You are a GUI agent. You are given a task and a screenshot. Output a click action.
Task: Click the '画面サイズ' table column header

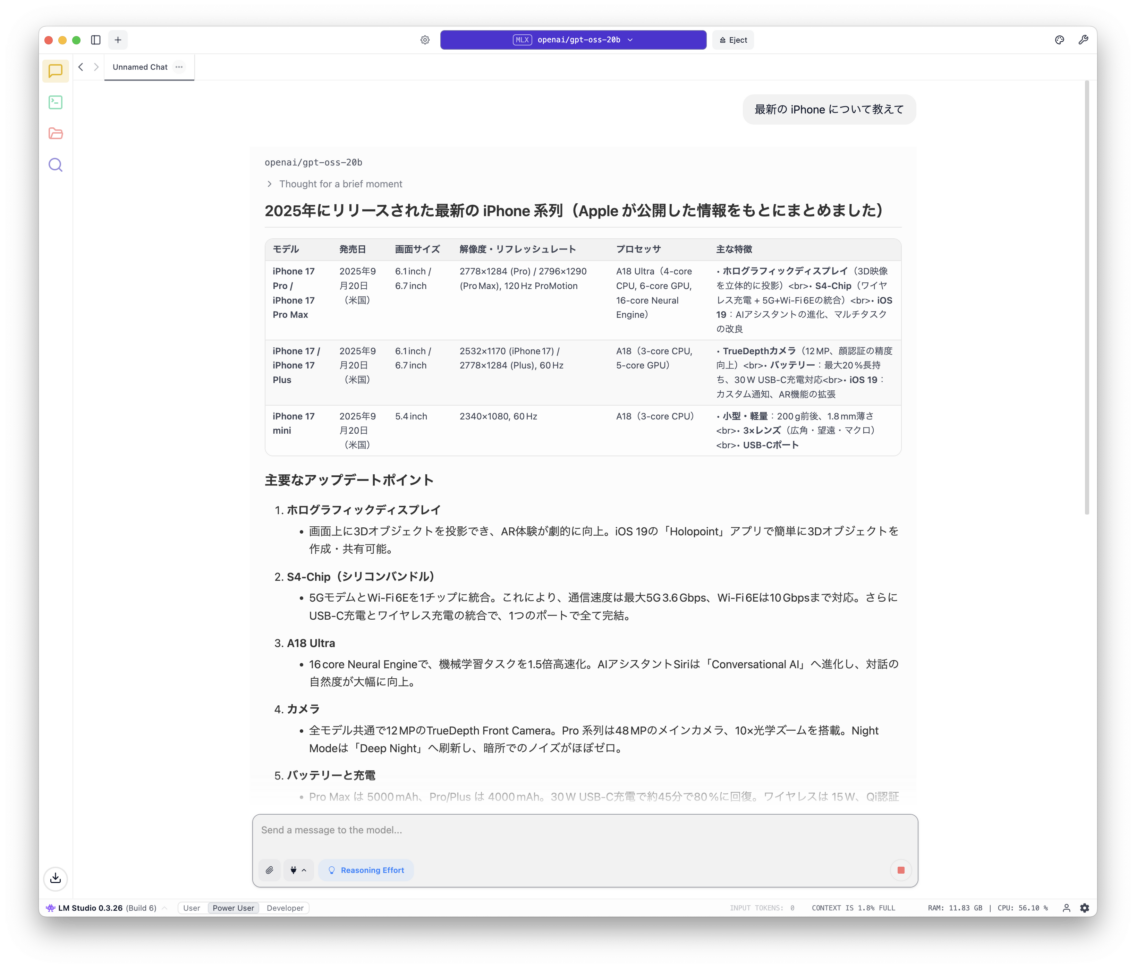[x=417, y=249]
